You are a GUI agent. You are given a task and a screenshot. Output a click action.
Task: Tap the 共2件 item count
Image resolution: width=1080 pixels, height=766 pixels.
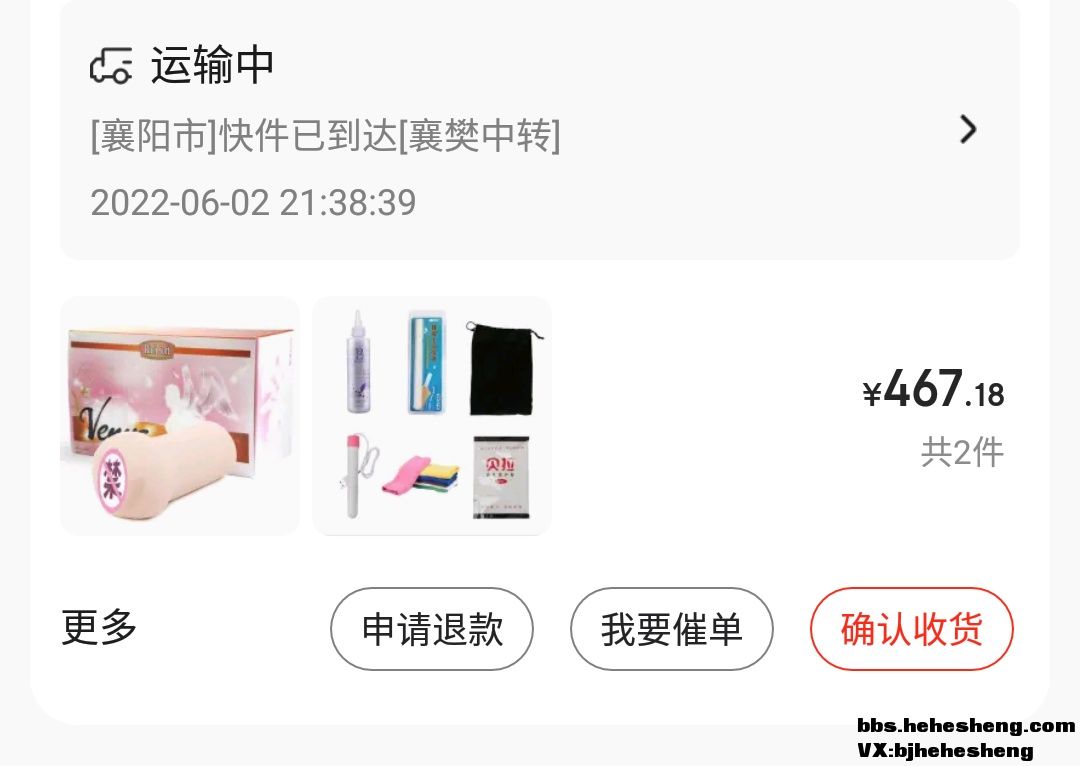[x=962, y=453]
